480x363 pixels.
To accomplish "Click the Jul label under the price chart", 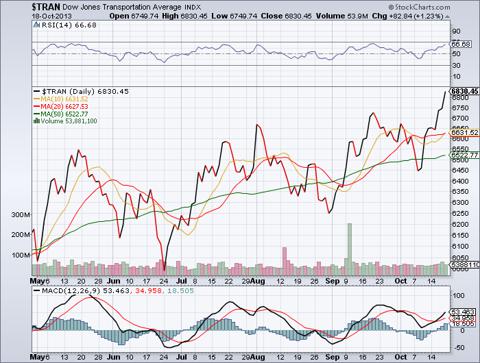I will pyautogui.click(x=182, y=281).
